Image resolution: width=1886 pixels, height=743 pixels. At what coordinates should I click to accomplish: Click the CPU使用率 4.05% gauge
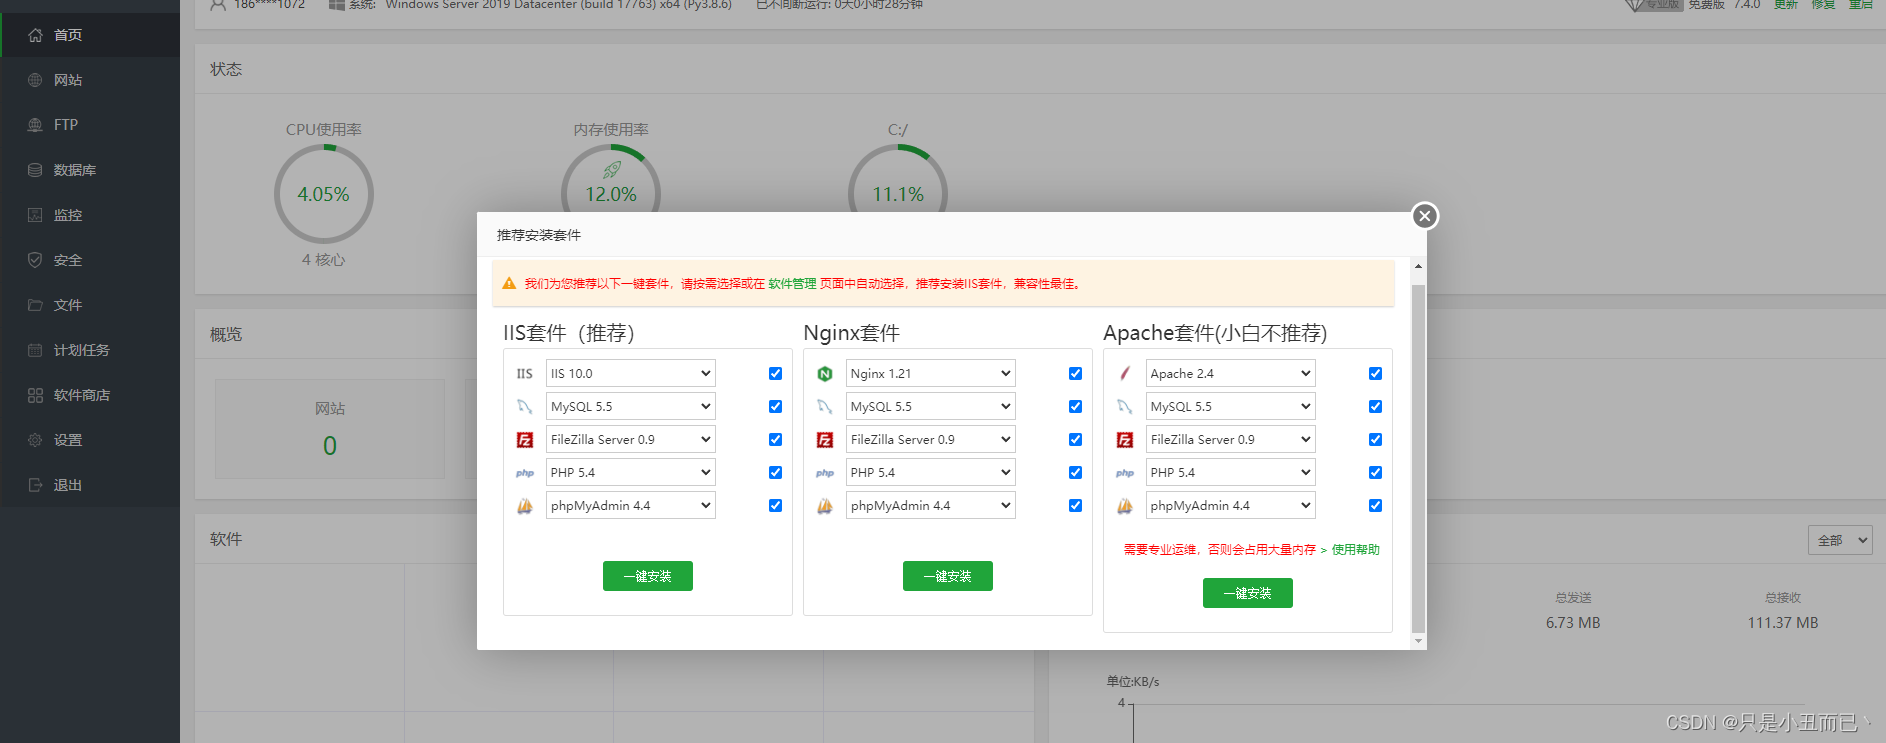tap(324, 194)
